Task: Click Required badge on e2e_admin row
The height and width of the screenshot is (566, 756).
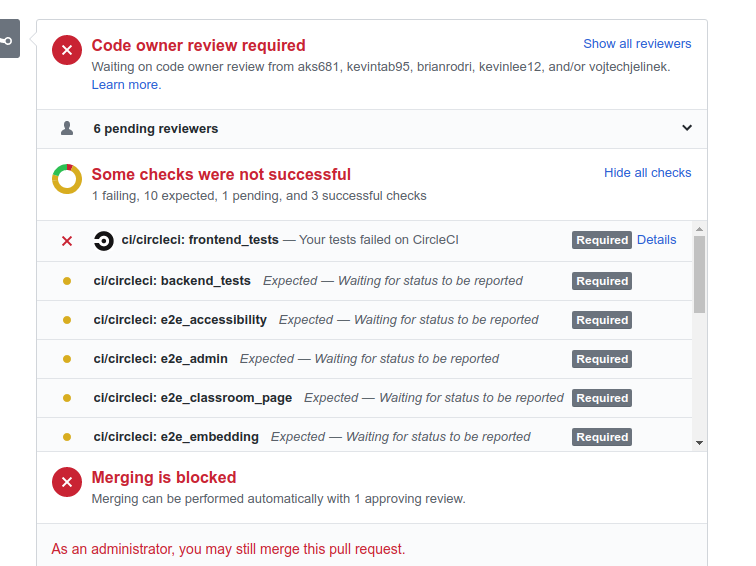Action: pos(602,359)
